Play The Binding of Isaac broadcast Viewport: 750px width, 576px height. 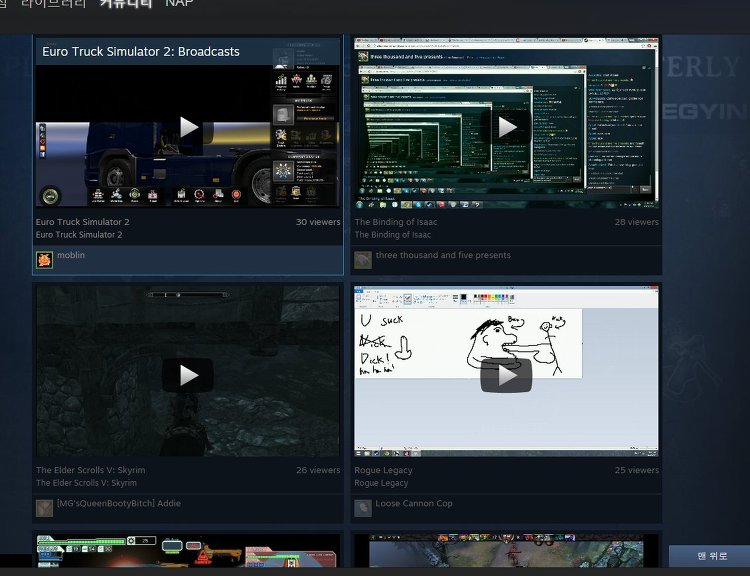(507, 127)
